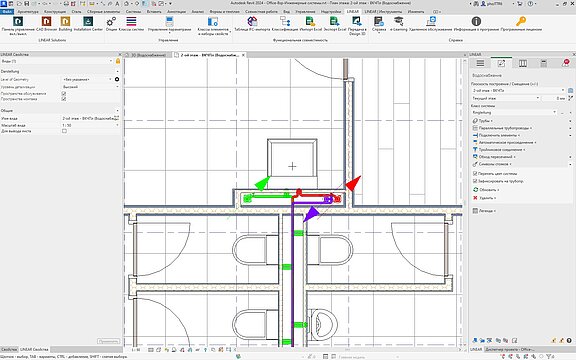Toggle 'Для вывода листа' checkbox
The height and width of the screenshot is (360, 576).
point(64,131)
